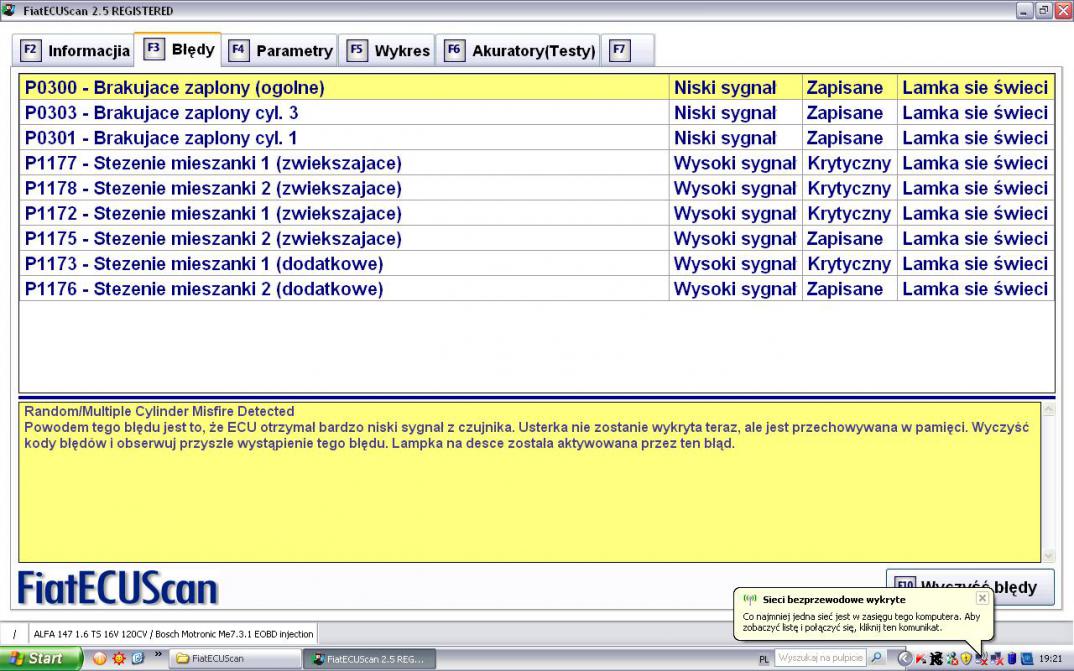
Task: Click orange quick launch icon next to Start
Action: (100, 659)
